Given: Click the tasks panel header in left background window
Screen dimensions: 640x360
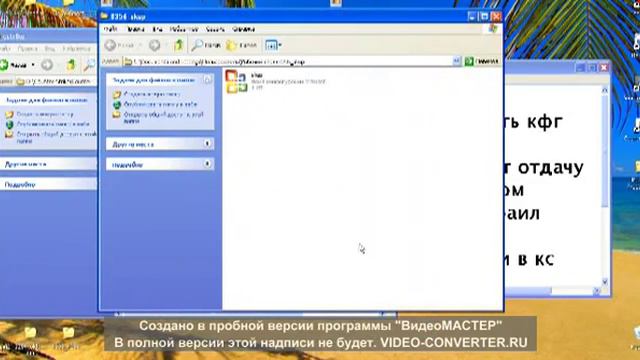Looking at the screenshot, I should click(48, 100).
